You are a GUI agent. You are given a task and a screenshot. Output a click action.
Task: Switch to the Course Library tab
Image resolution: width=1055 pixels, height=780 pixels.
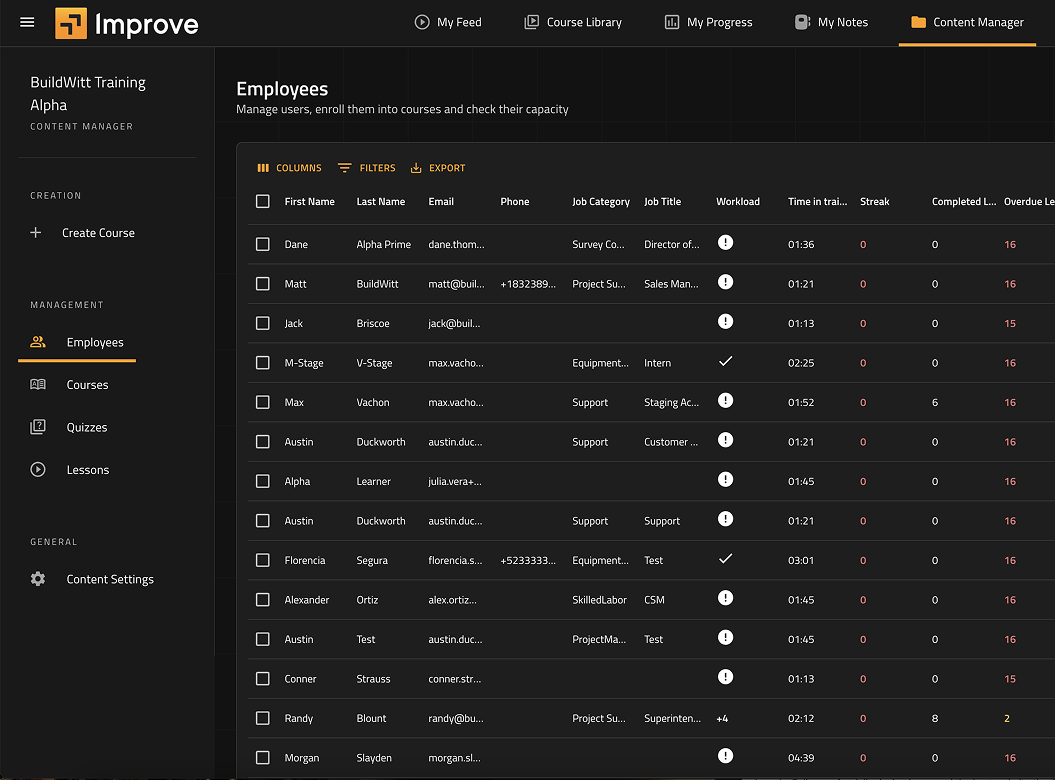click(573, 22)
